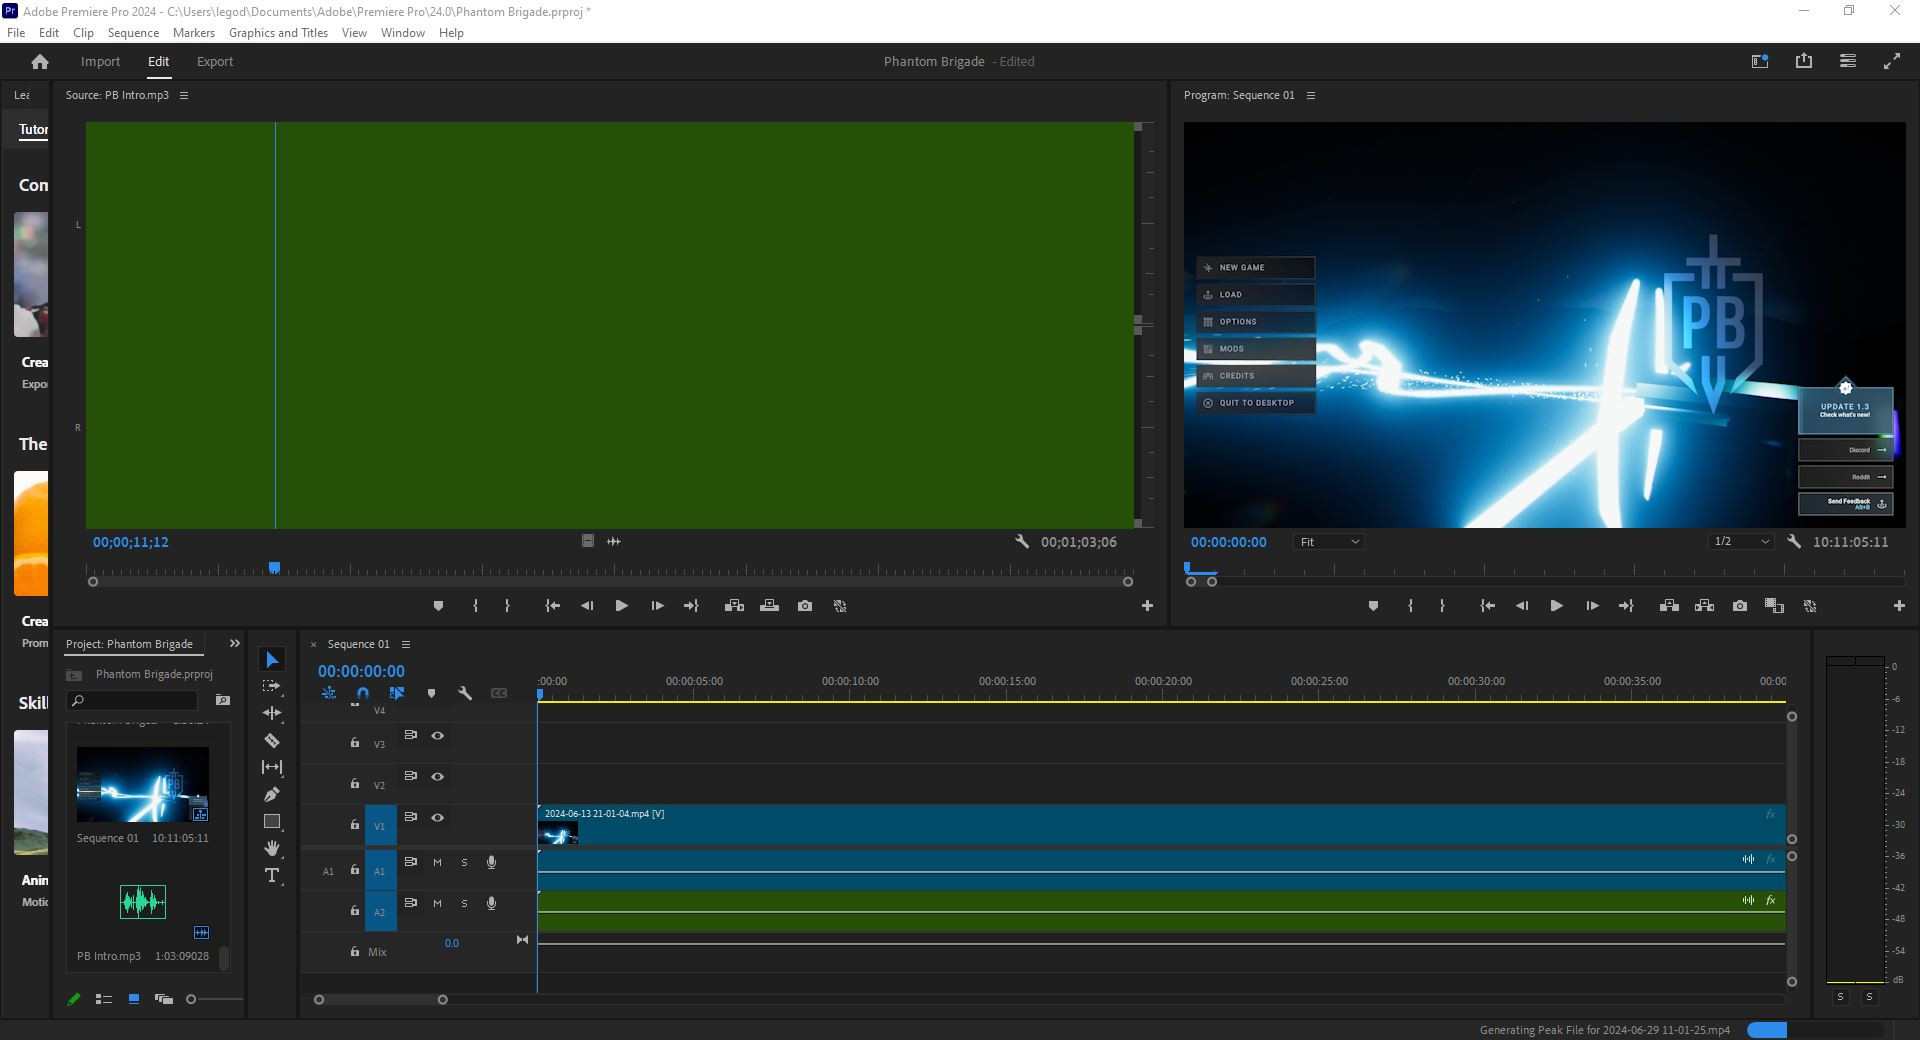The image size is (1920, 1040).
Task: Open Program Sequence 01 panel menu
Action: 1311,96
